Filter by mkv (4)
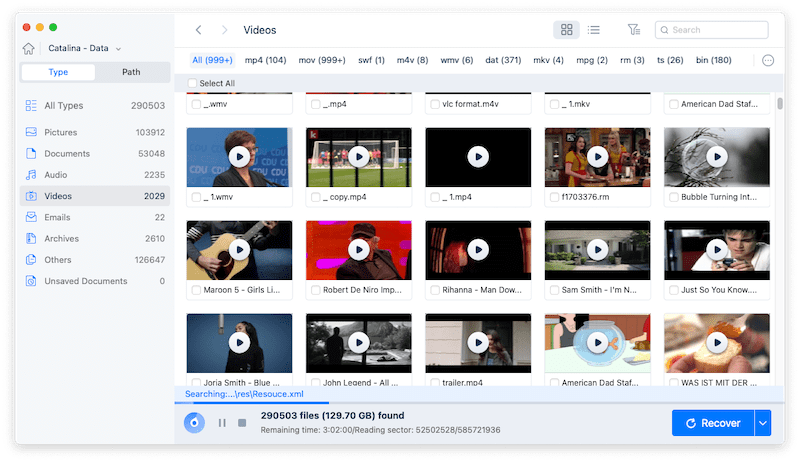Screen dimensions: 800x462 click(x=548, y=60)
